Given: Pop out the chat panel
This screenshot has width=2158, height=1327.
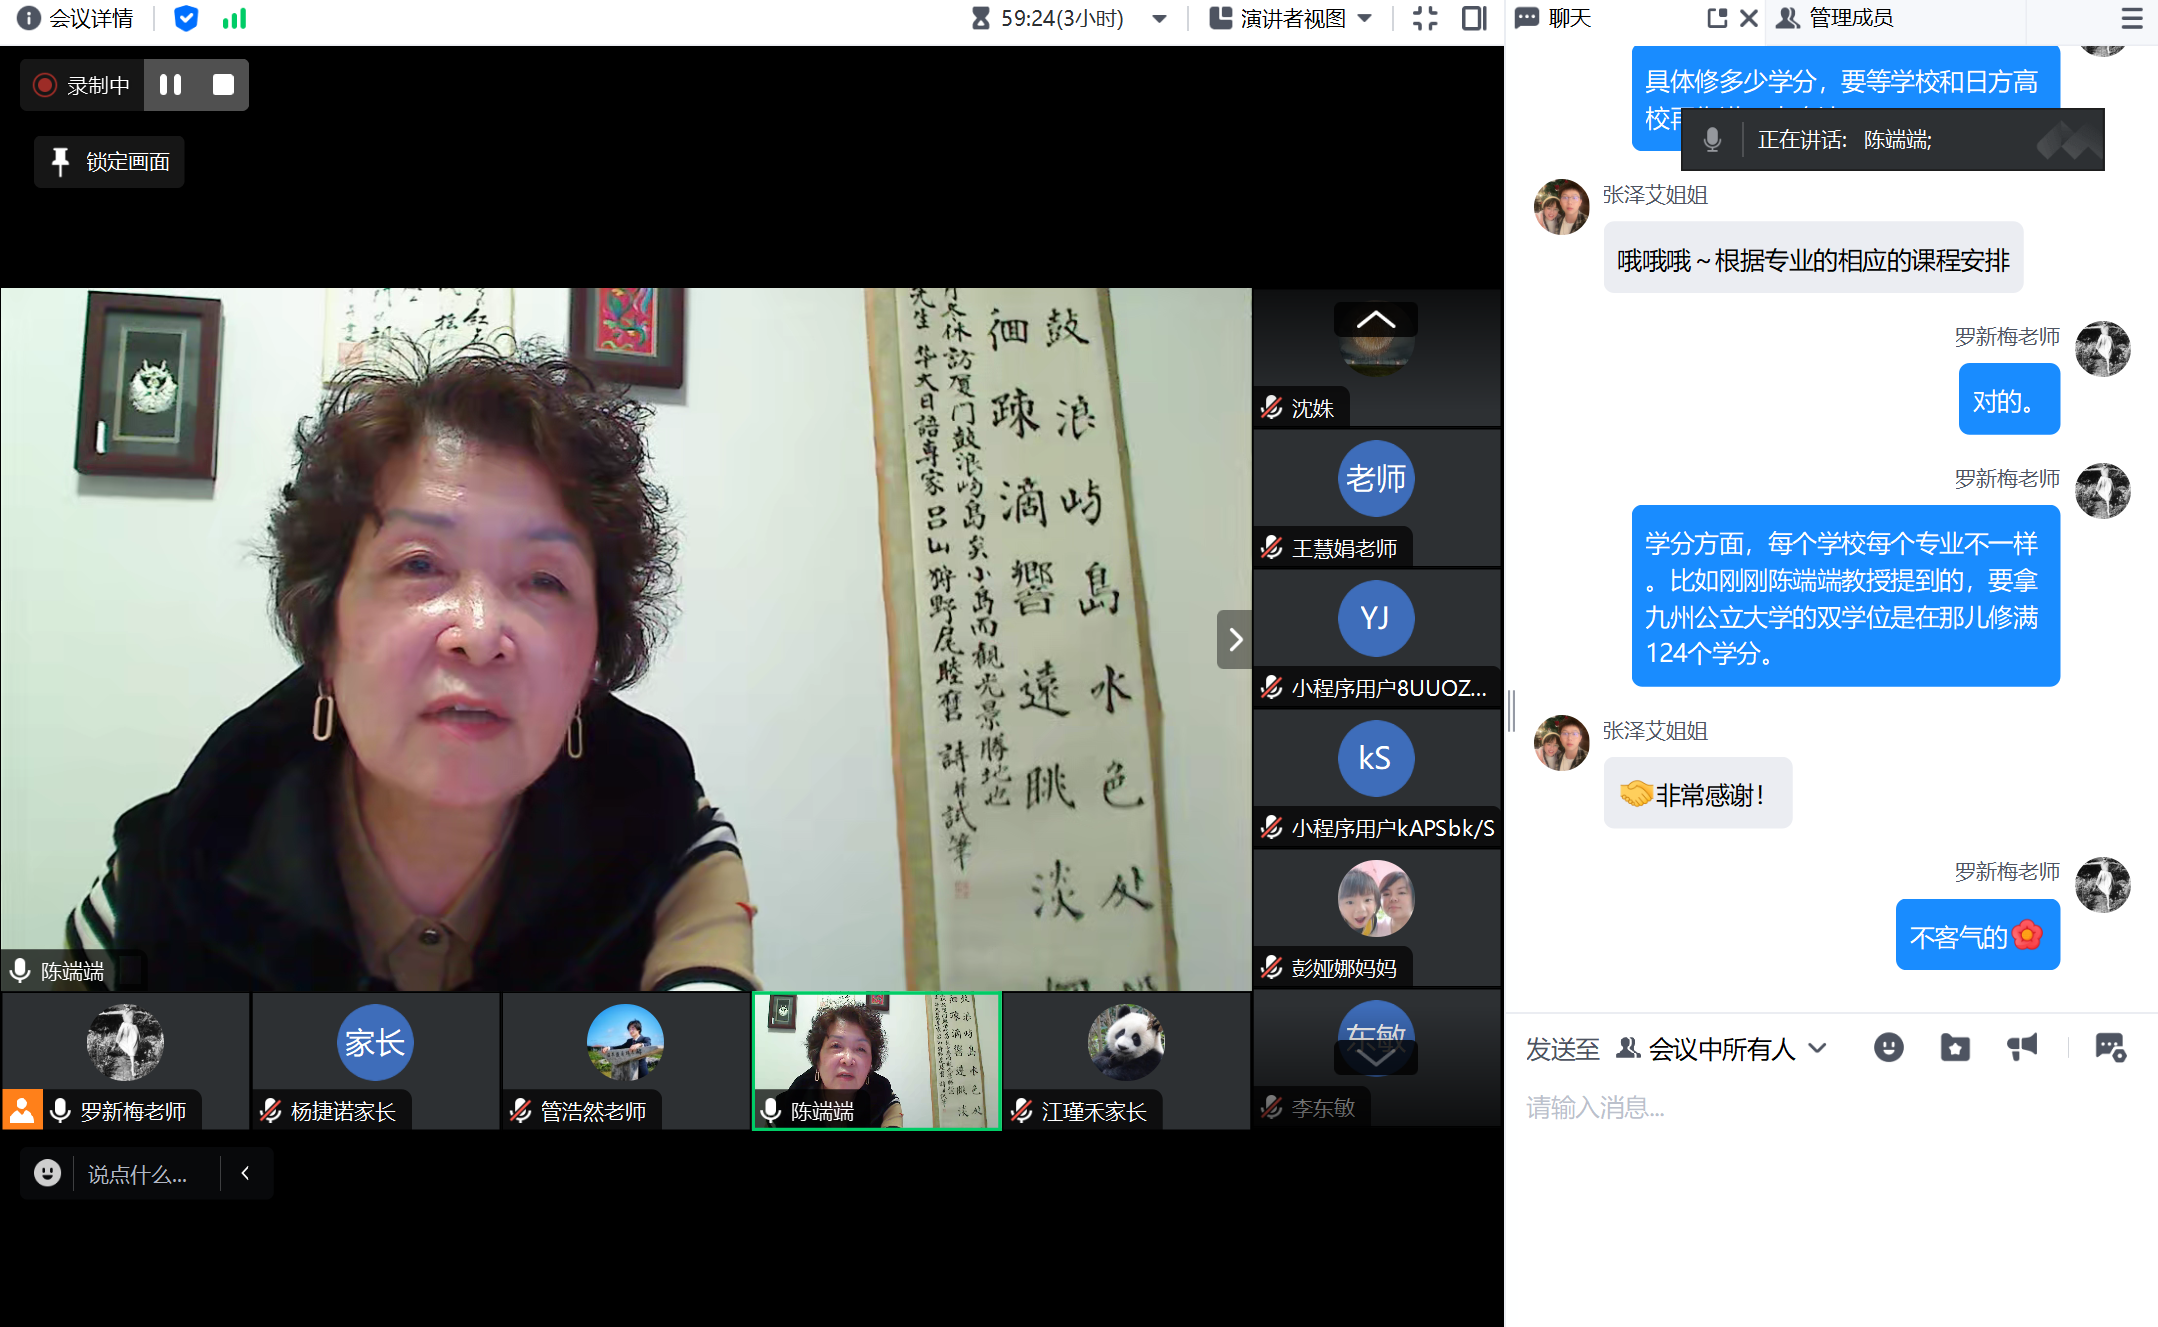Looking at the screenshot, I should [1717, 18].
